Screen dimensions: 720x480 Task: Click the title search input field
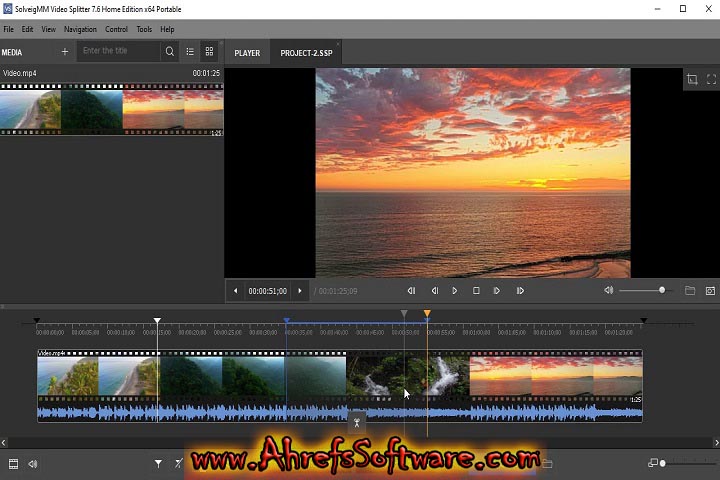click(118, 51)
